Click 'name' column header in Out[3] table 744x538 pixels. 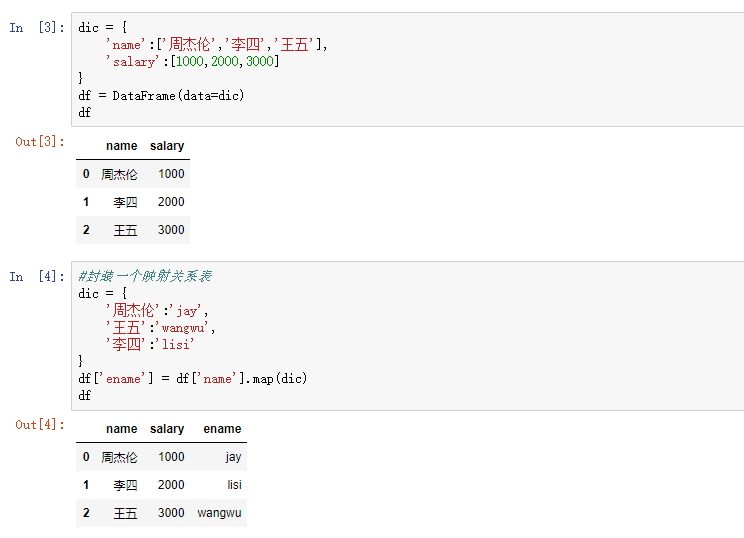121,146
